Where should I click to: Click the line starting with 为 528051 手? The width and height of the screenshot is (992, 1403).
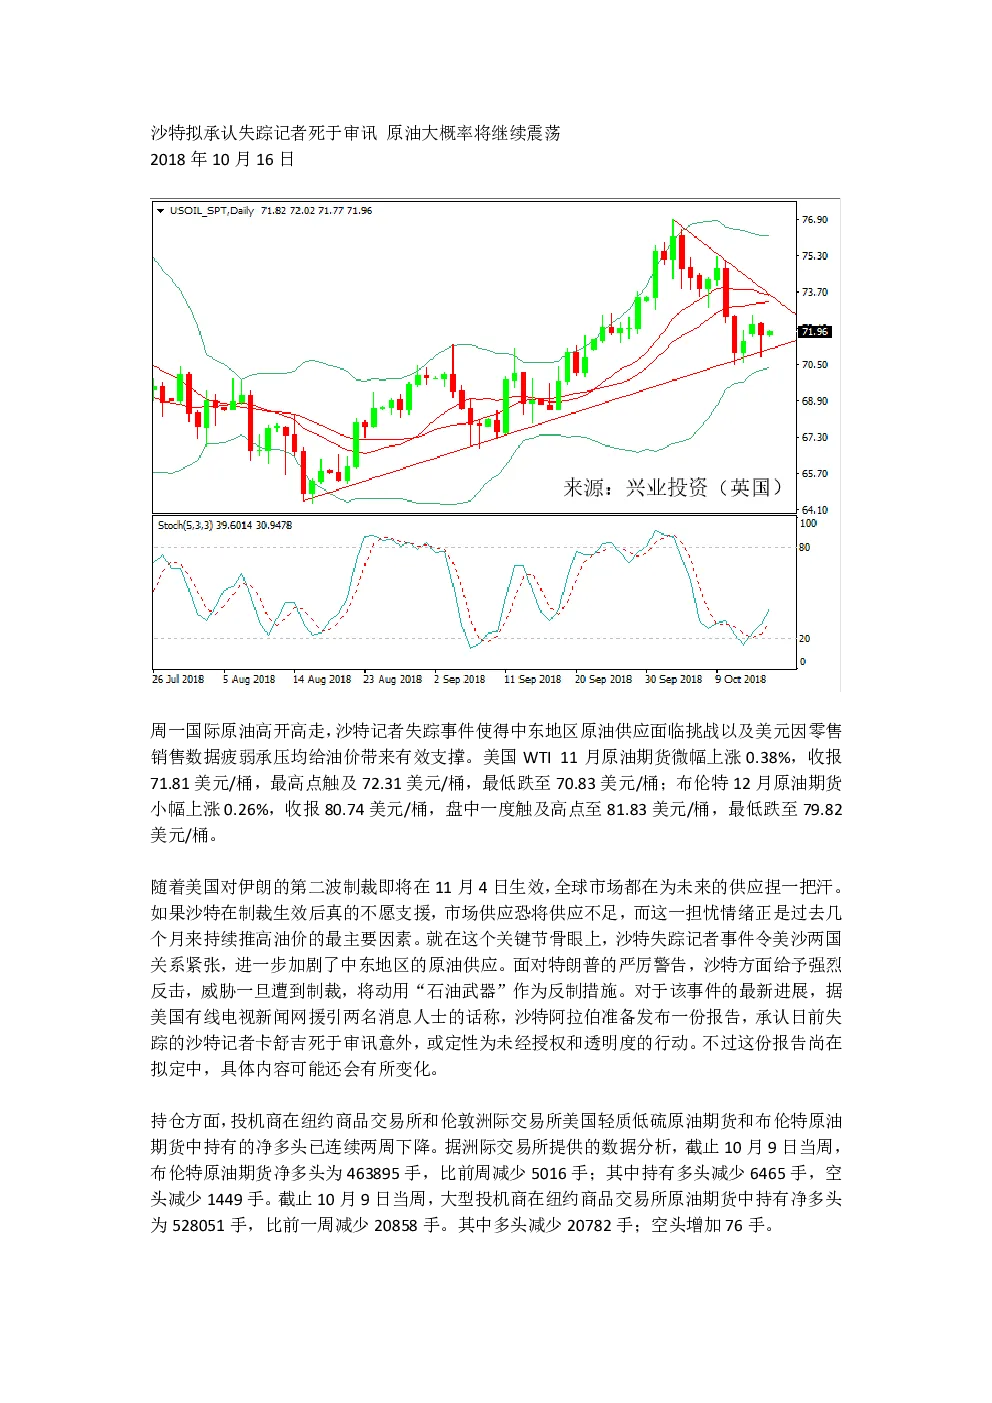(x=463, y=1225)
